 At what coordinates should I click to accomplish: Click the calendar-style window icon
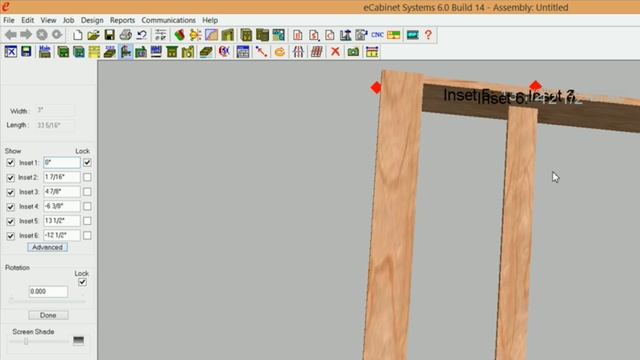(243, 52)
